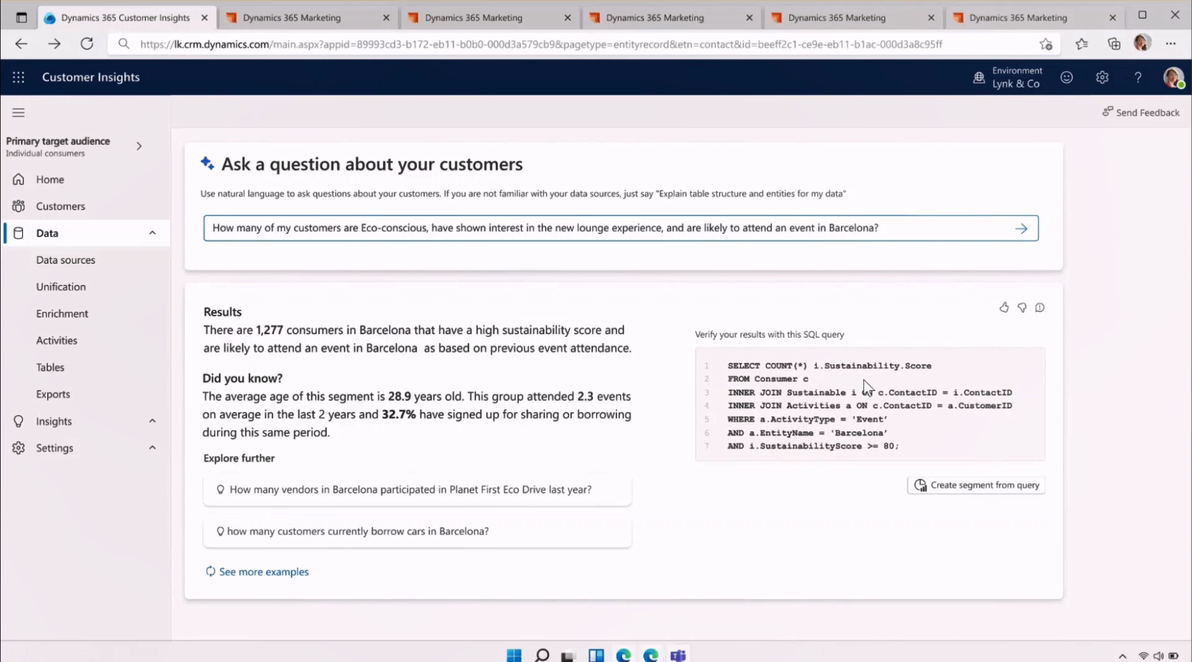Open browser tab actions menu icon
1192x662 pixels.
(x=21, y=17)
